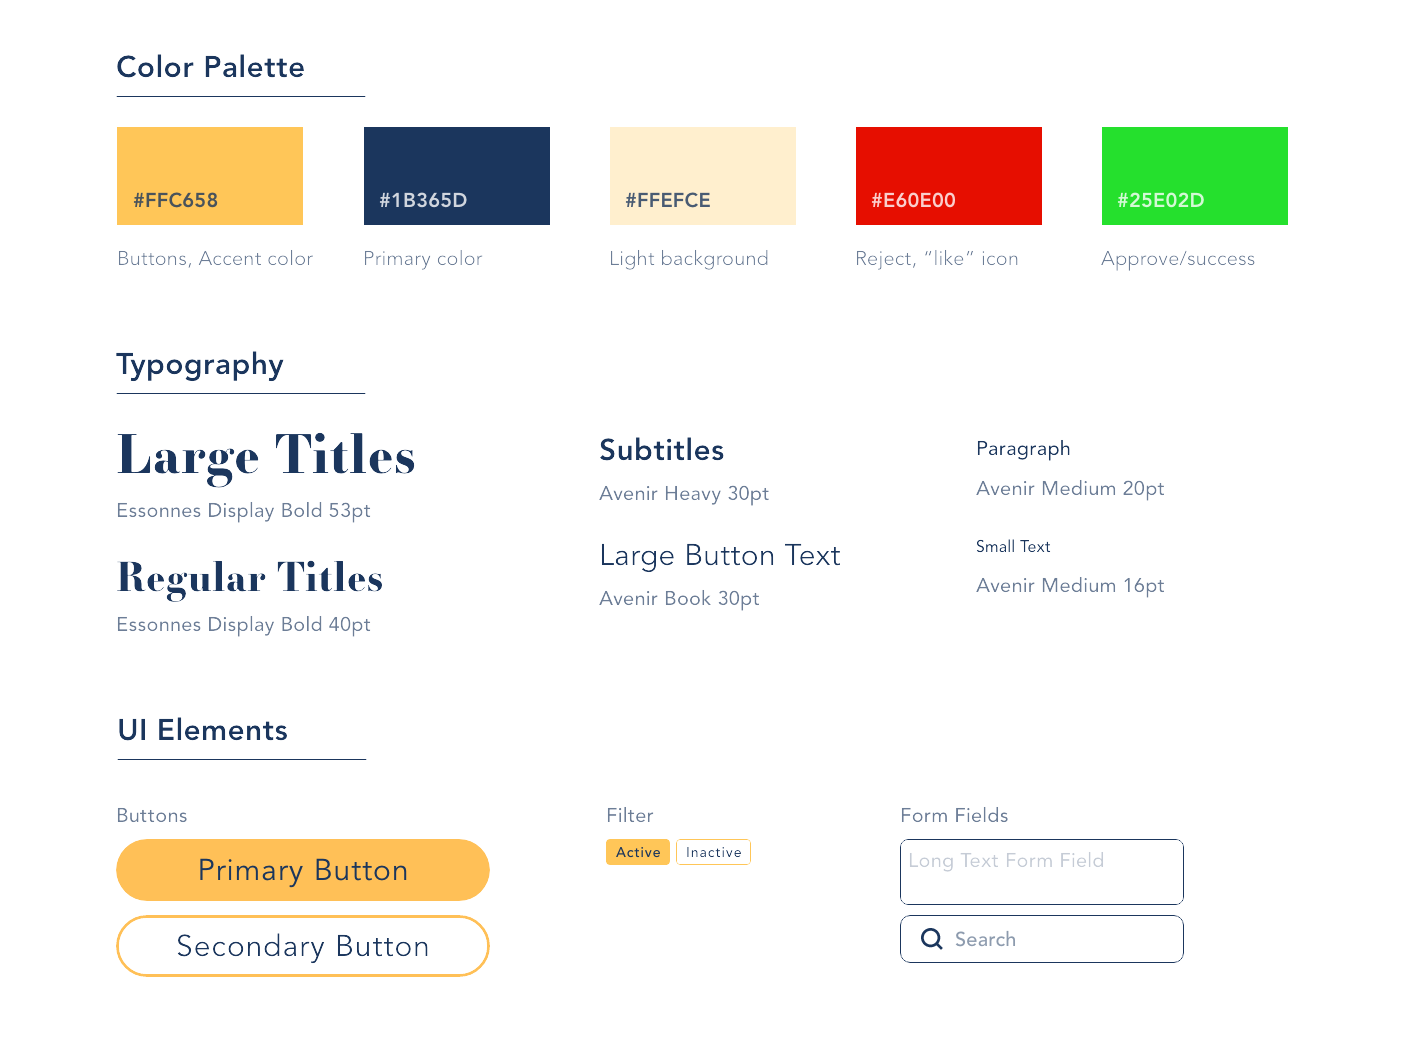The height and width of the screenshot is (1044, 1404).
Task: Pick the red #E60E00 swatch
Action: [948, 176]
